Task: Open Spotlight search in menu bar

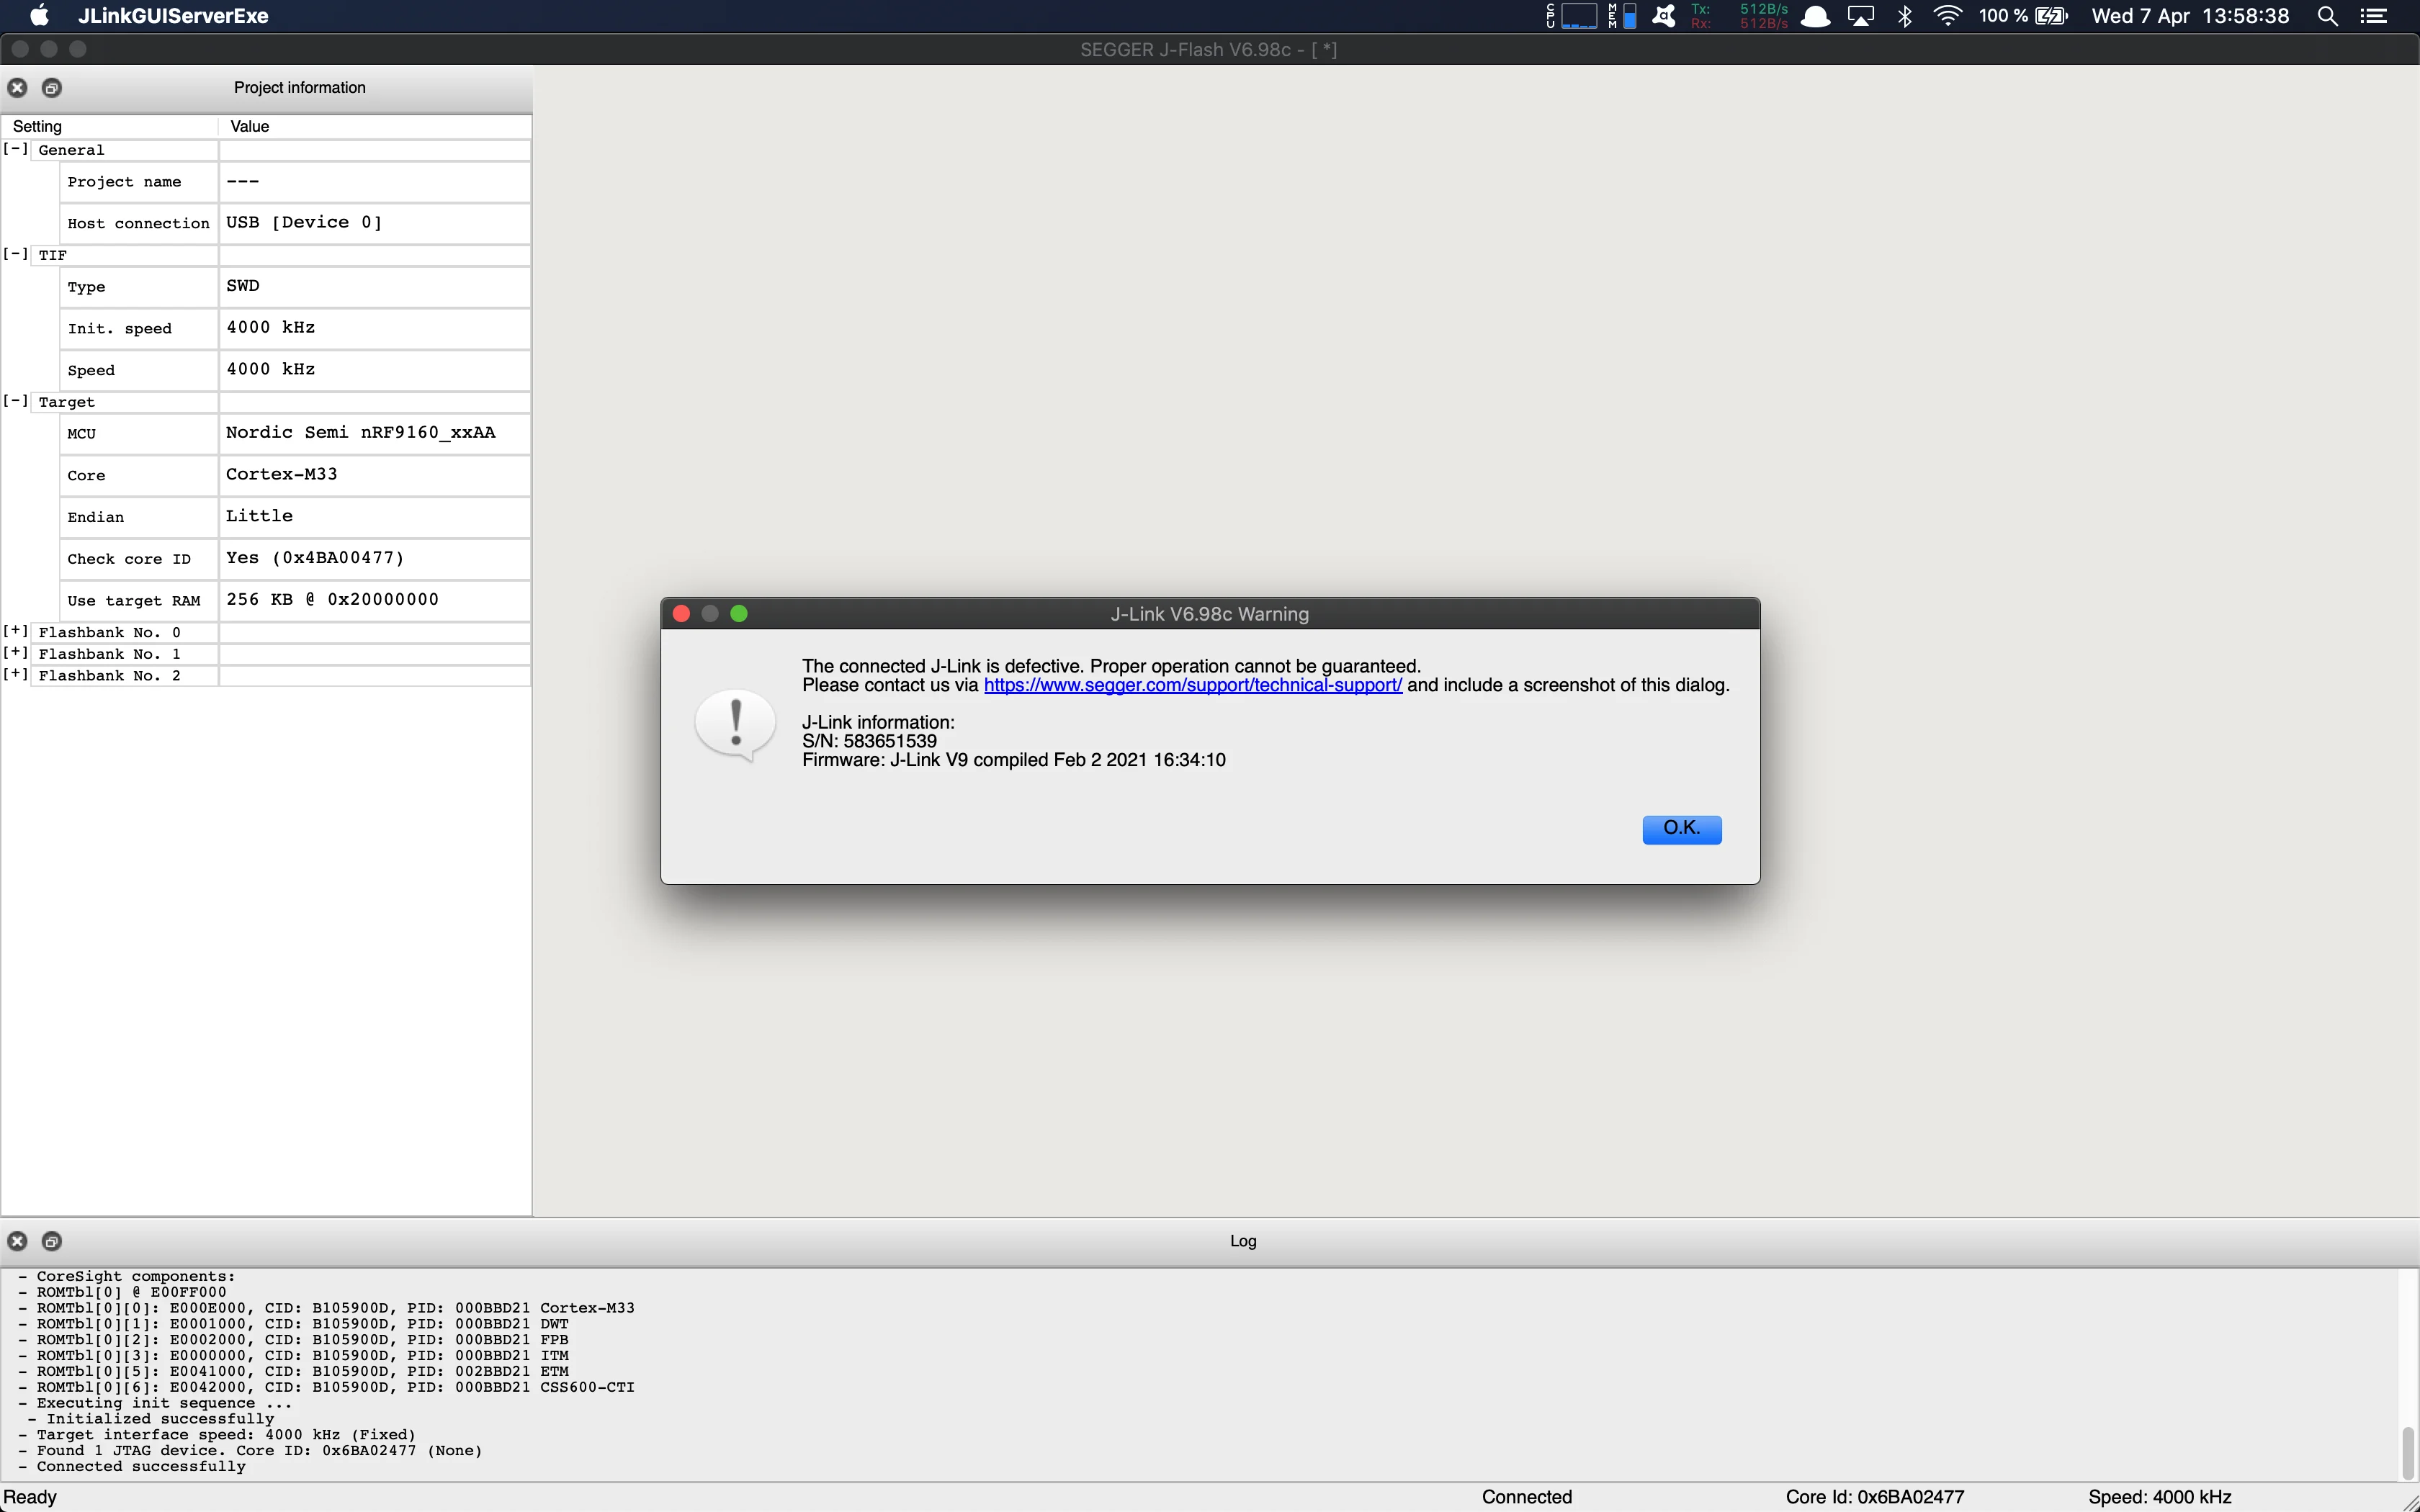Action: point(2327,16)
